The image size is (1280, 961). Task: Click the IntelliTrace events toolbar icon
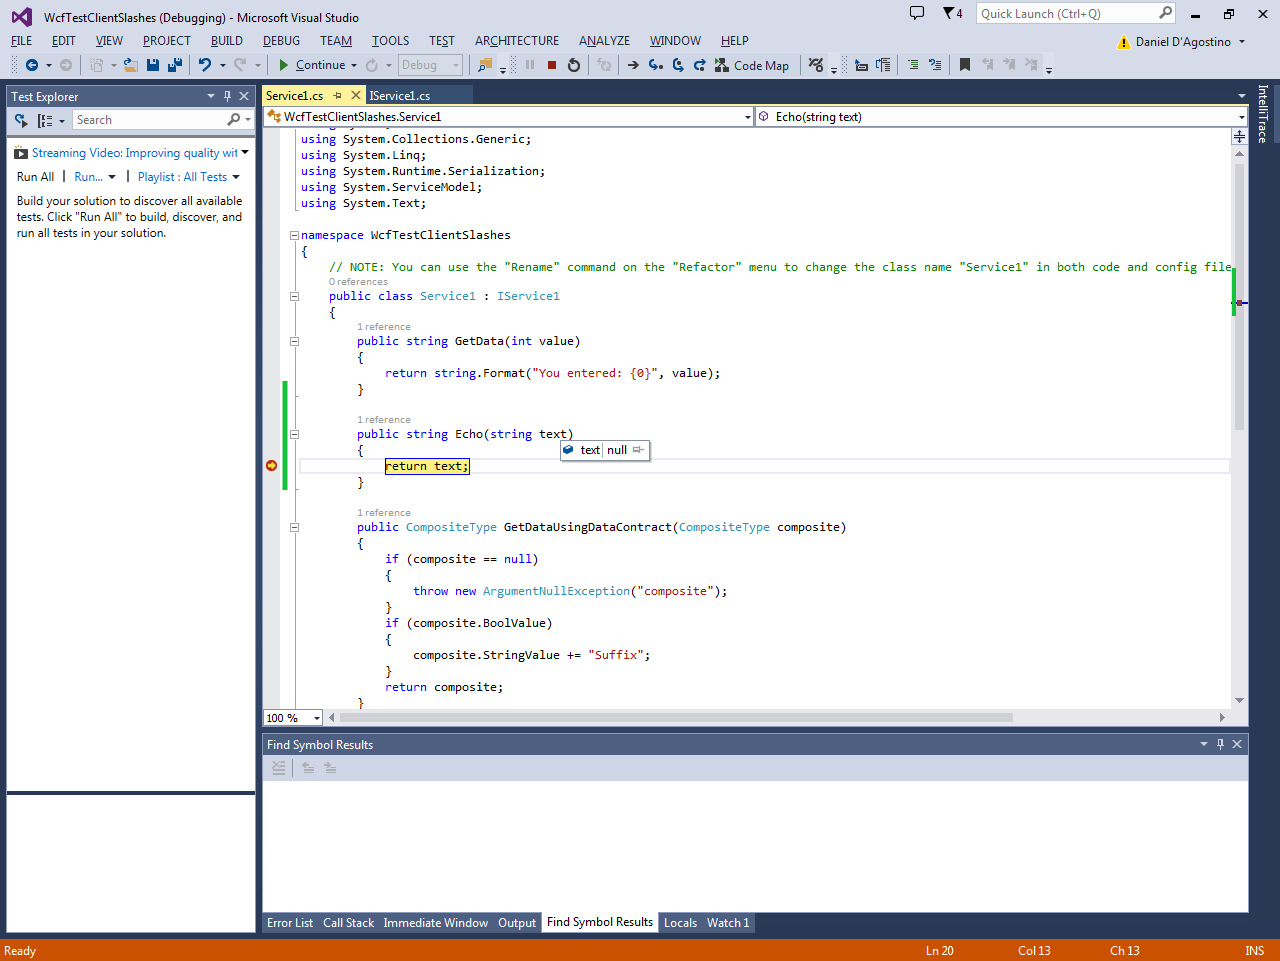816,65
